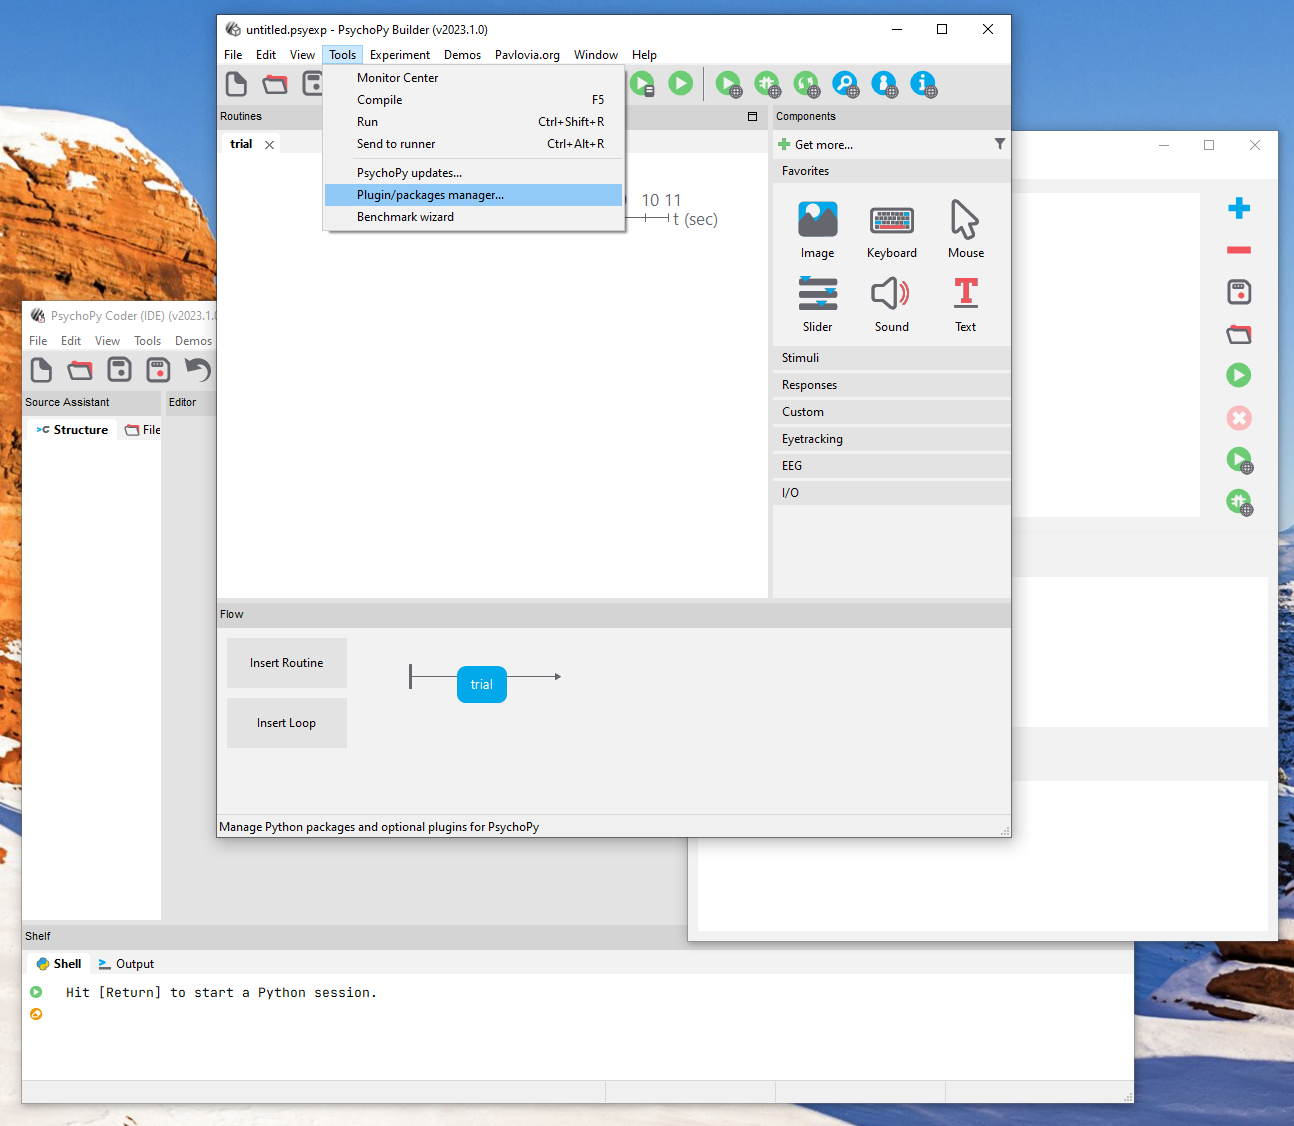Switch to the Shell tab in Coder
The width and height of the screenshot is (1294, 1126).
59,964
